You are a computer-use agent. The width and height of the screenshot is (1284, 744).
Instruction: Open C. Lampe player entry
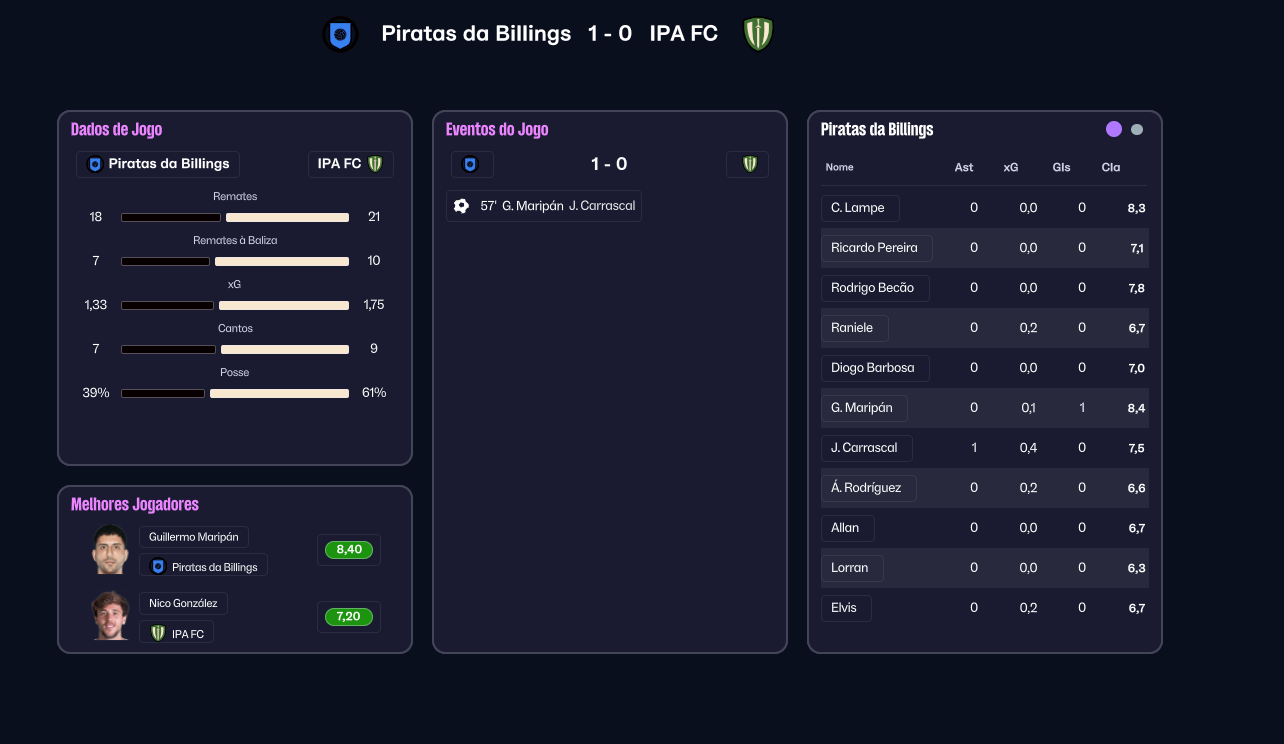click(x=859, y=208)
